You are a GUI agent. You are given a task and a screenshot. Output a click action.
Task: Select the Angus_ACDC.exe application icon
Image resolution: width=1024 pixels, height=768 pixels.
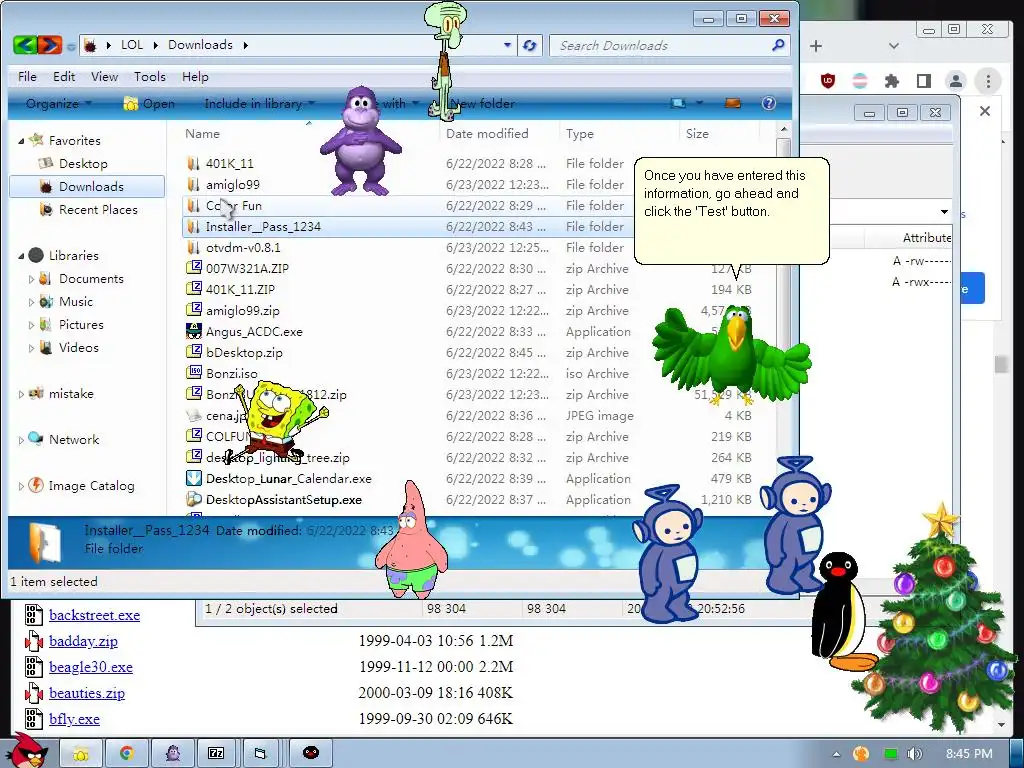point(194,331)
